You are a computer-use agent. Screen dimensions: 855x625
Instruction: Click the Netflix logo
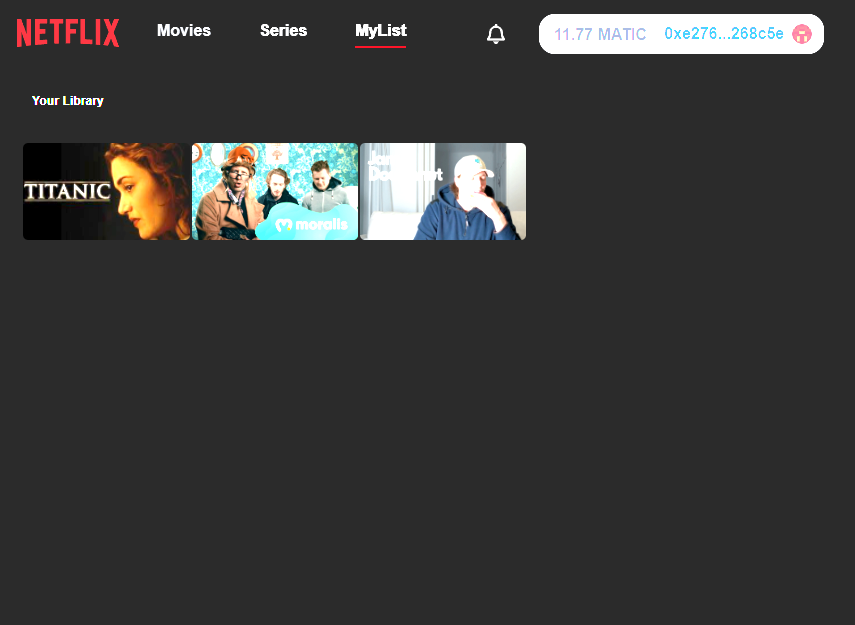(68, 33)
